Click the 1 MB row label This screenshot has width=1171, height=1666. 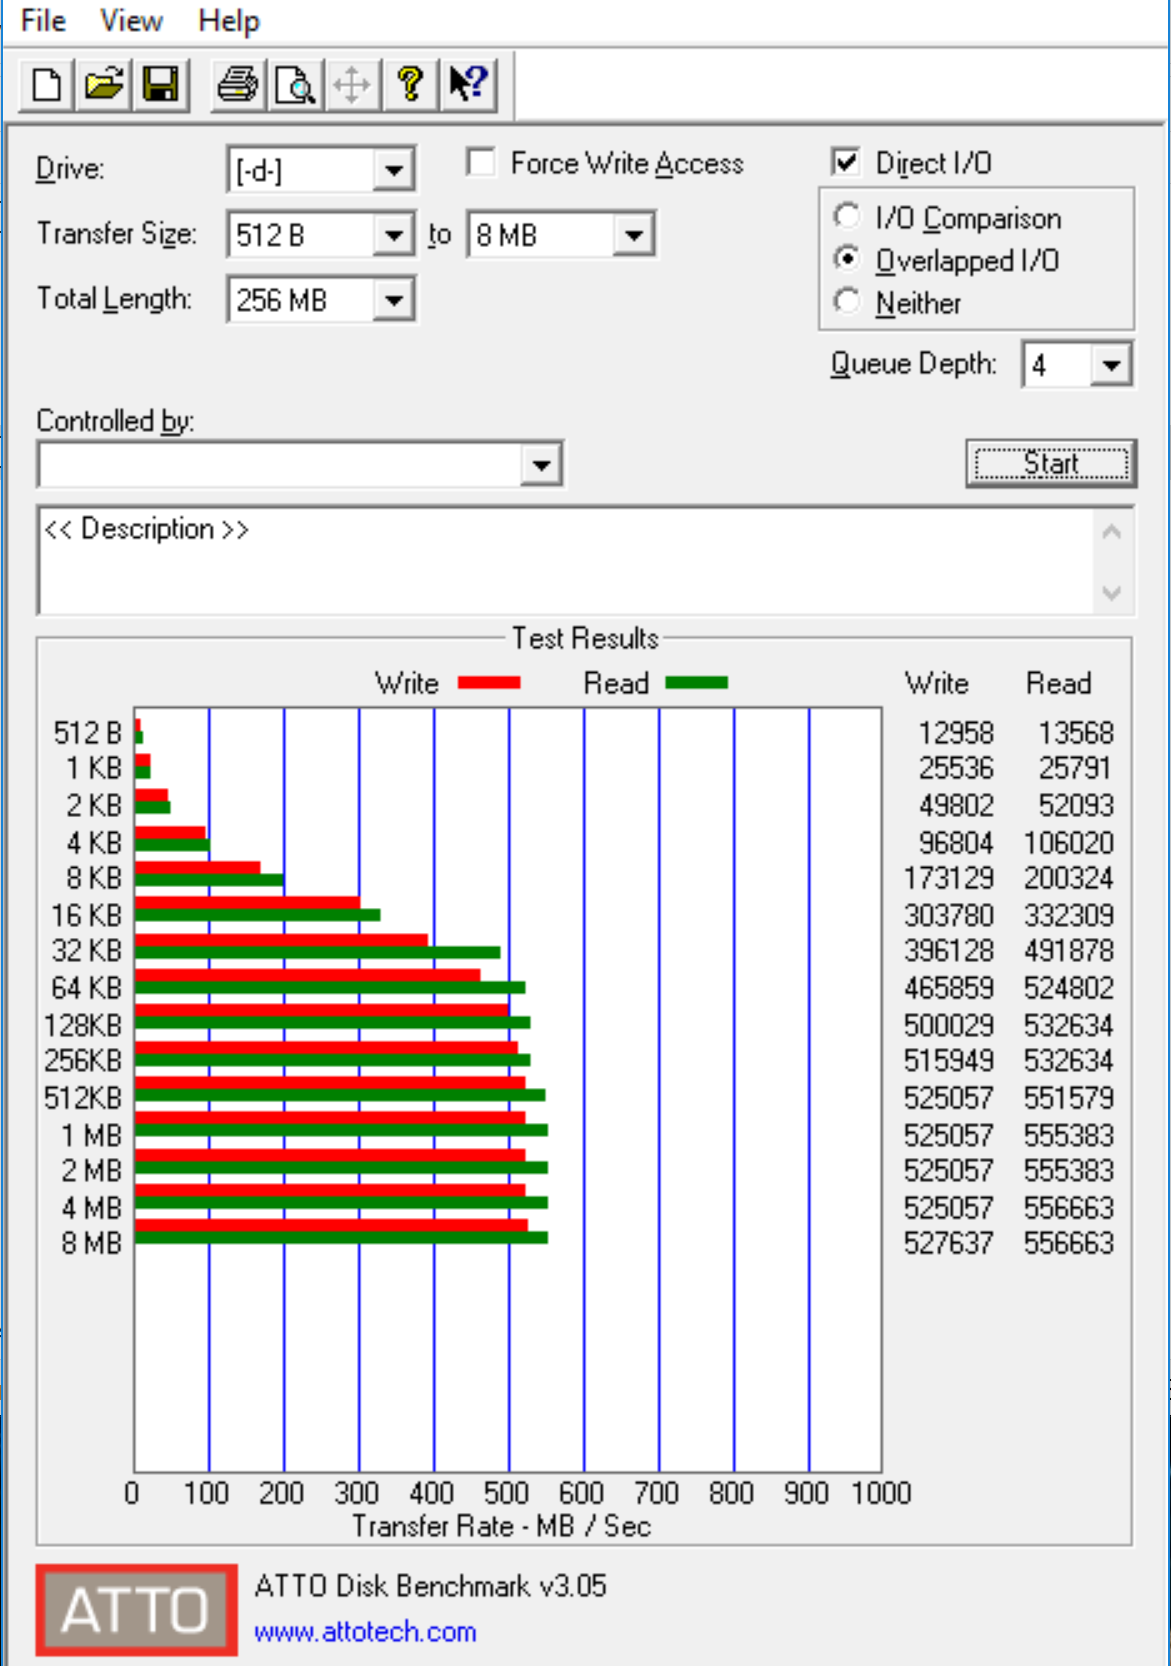coord(92,1135)
